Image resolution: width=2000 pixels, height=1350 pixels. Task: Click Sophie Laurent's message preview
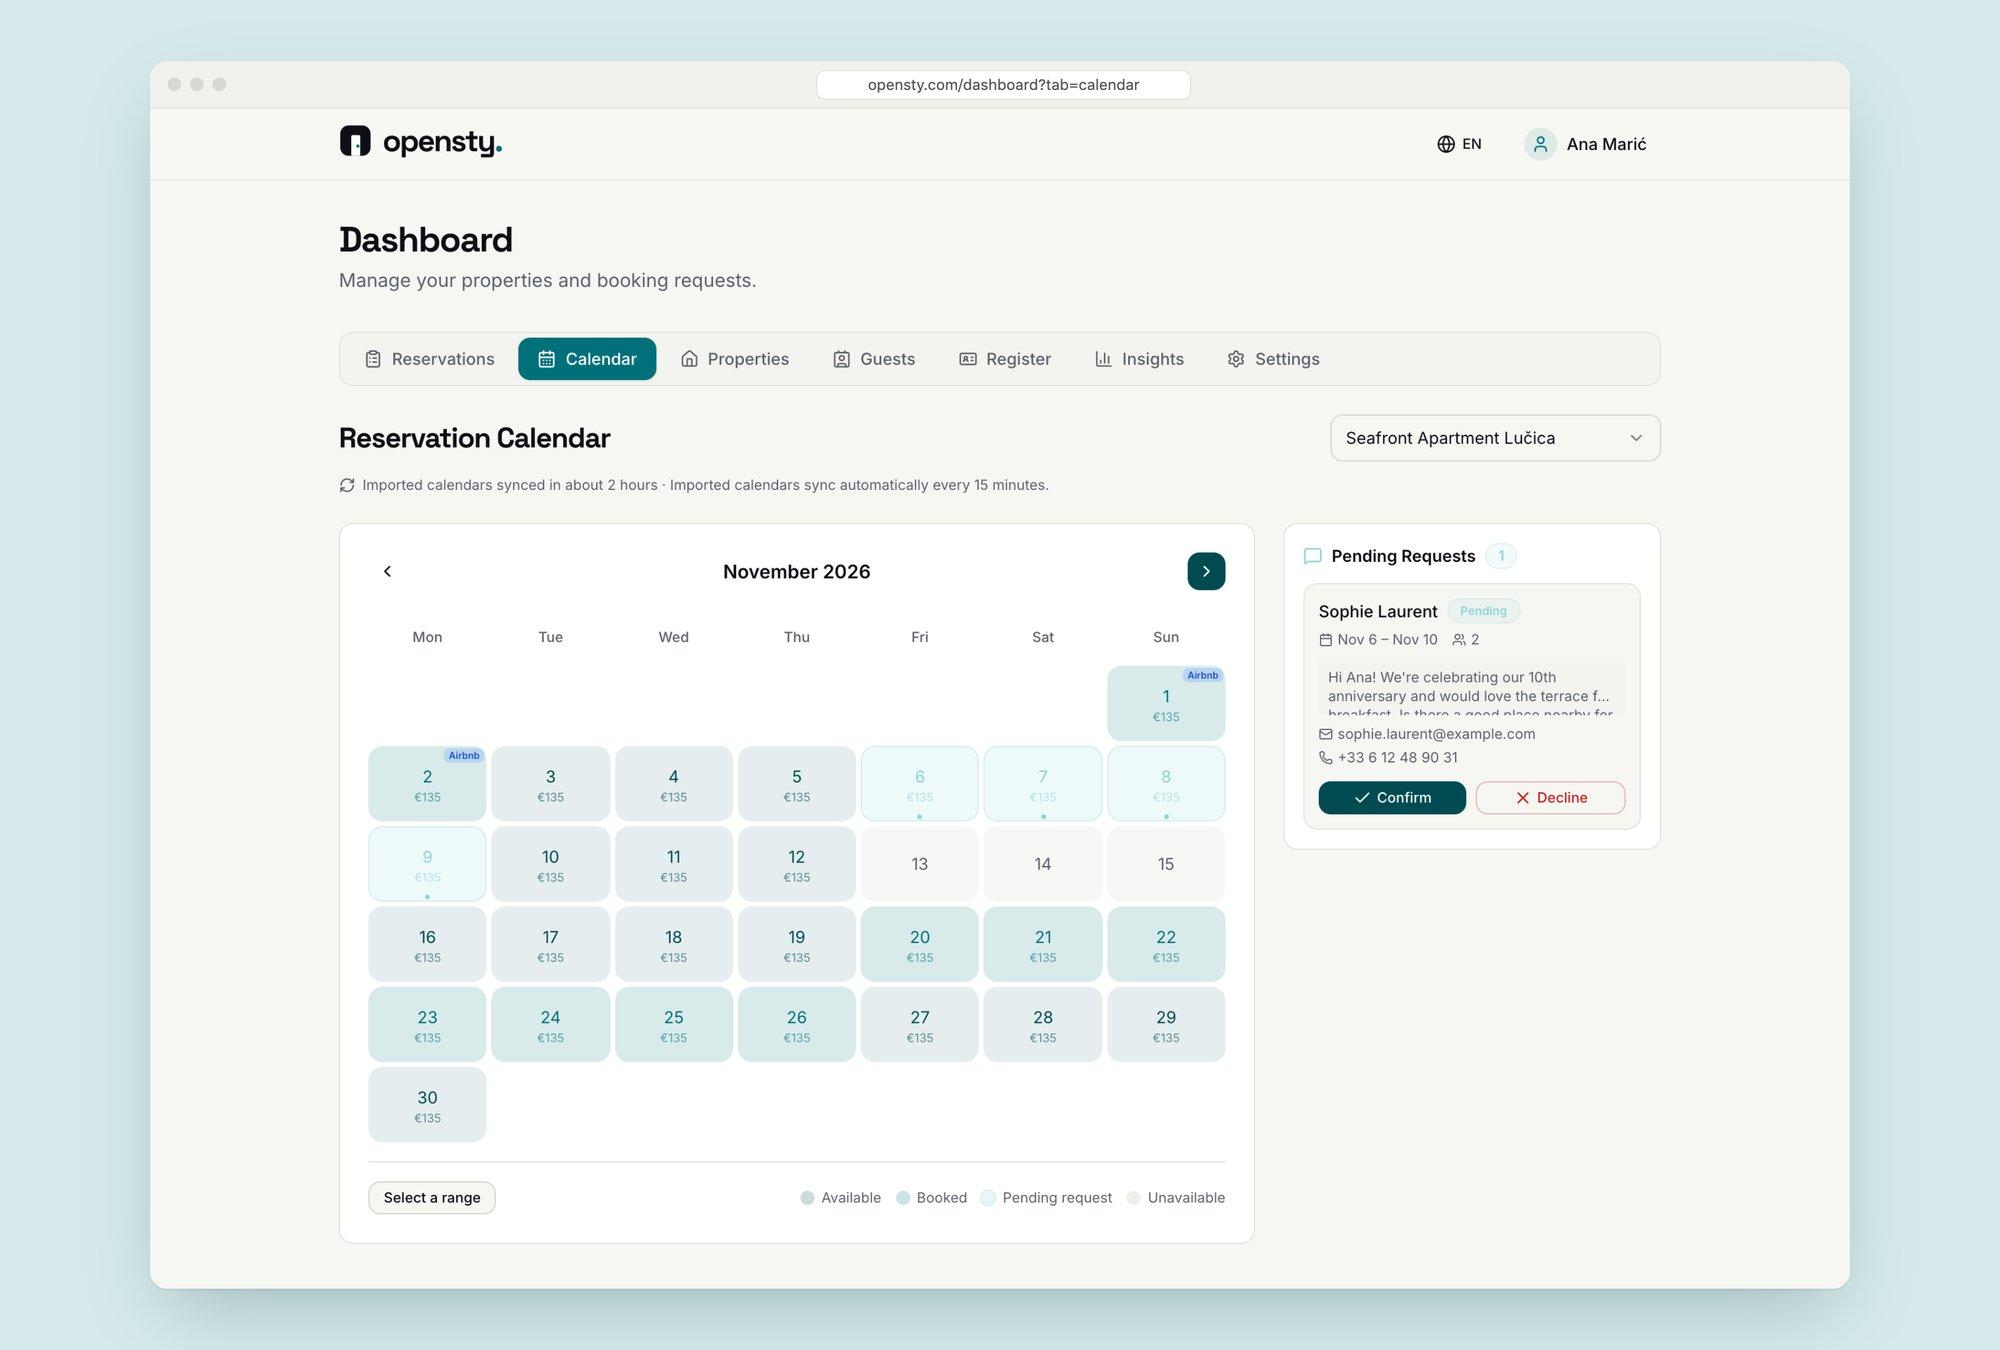click(x=1471, y=688)
